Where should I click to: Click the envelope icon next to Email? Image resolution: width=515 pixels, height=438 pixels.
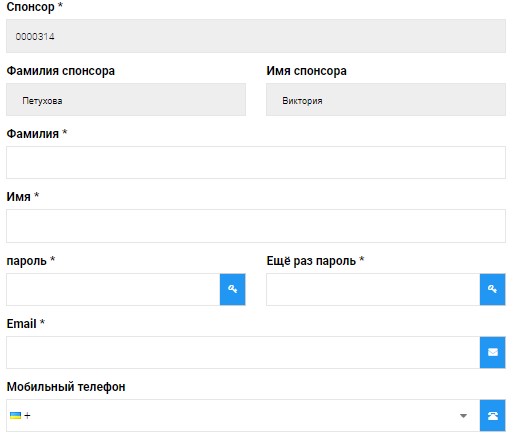(492, 352)
